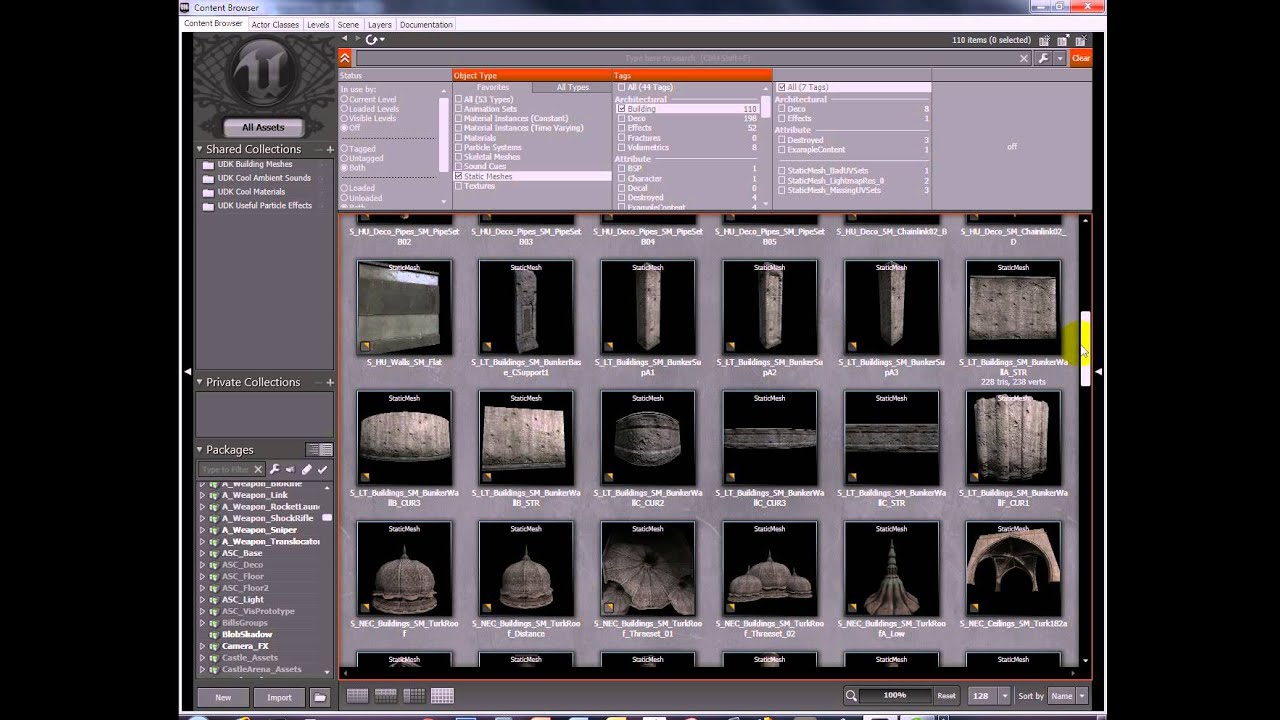Click the forward navigation arrow in toolbar

[357, 39]
